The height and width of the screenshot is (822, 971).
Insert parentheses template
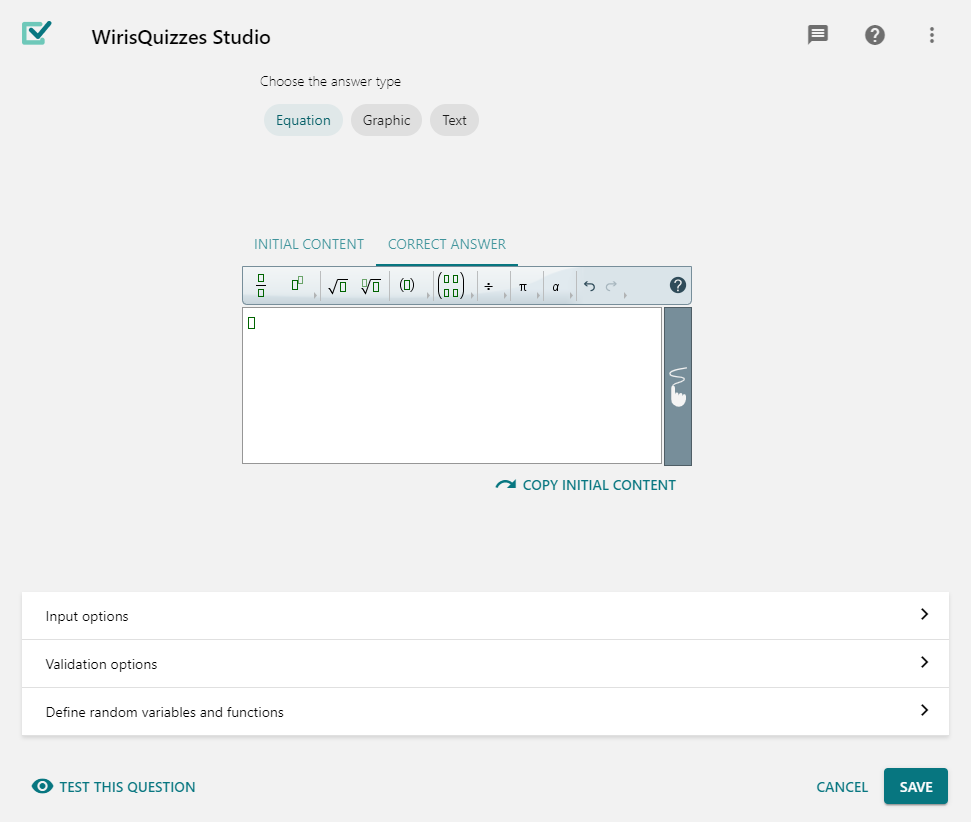[407, 285]
